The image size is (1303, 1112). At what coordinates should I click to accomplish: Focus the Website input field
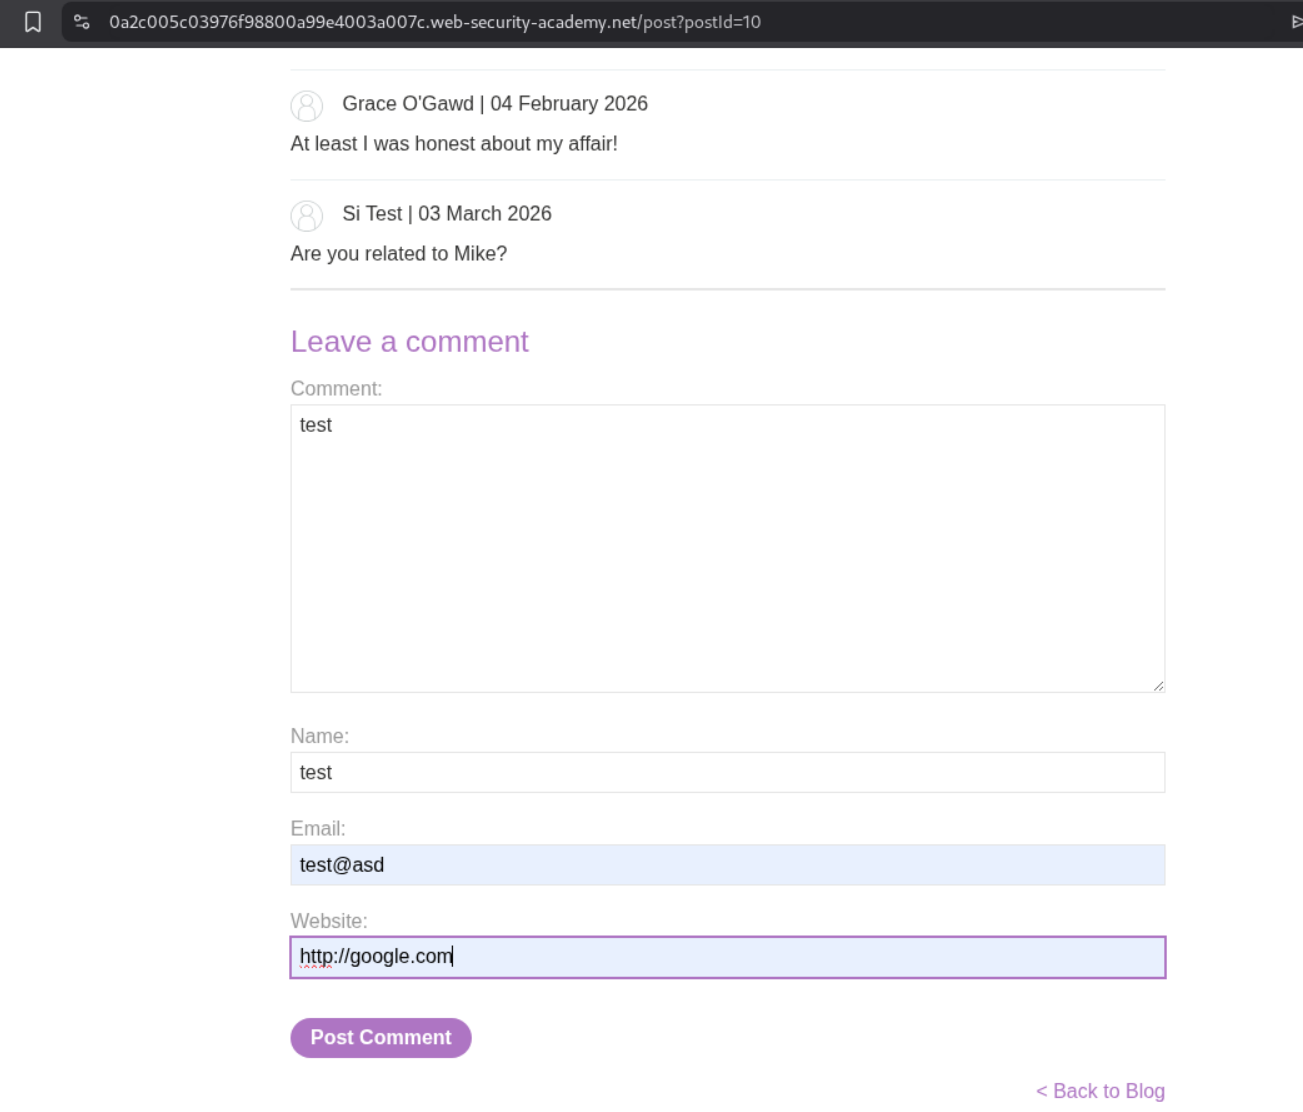[x=727, y=957]
